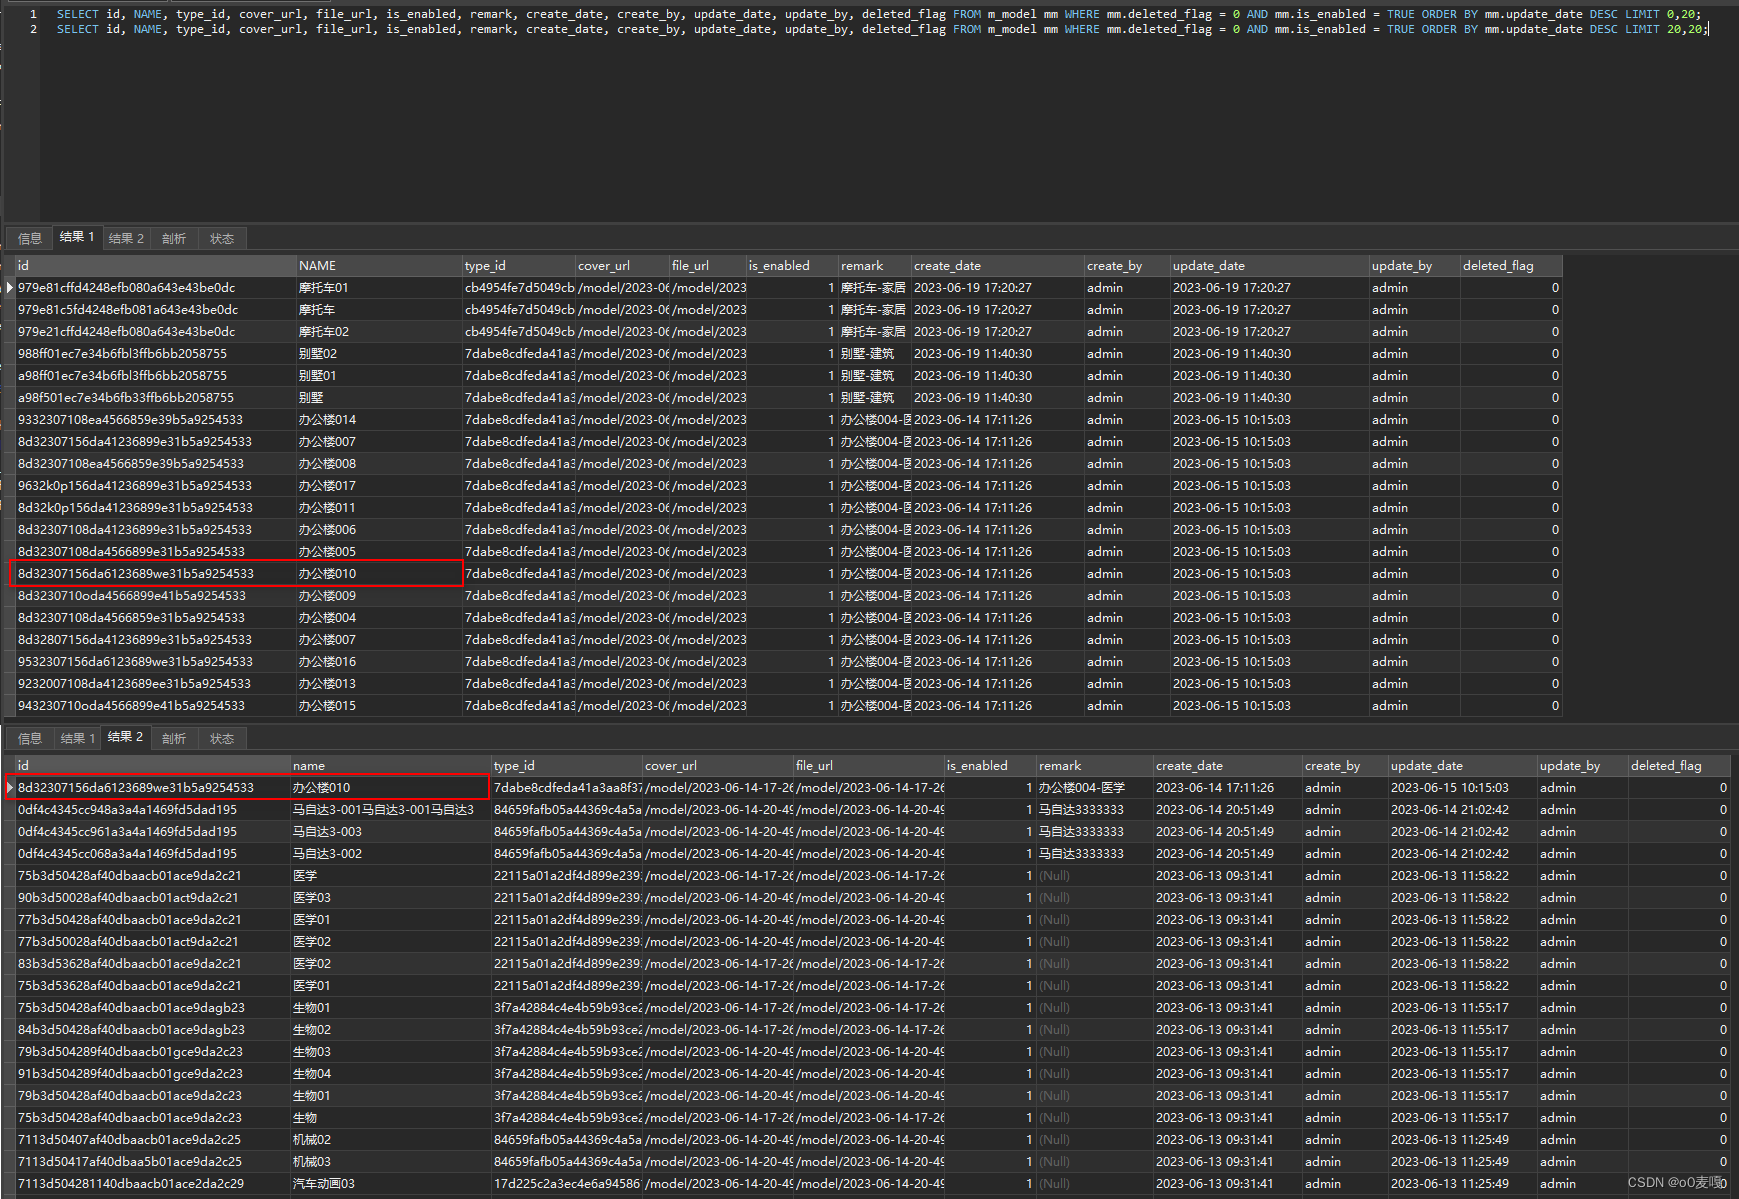This screenshot has width=1739, height=1199.
Task: Select the 摩托车01 name cell
Action: pos(379,288)
